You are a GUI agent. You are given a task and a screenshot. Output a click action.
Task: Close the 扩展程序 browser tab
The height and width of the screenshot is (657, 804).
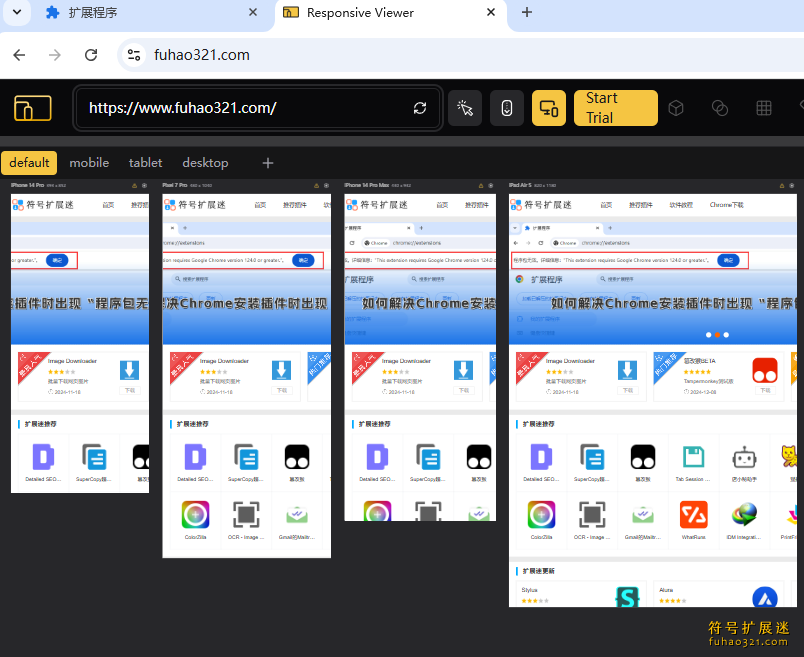coord(253,12)
